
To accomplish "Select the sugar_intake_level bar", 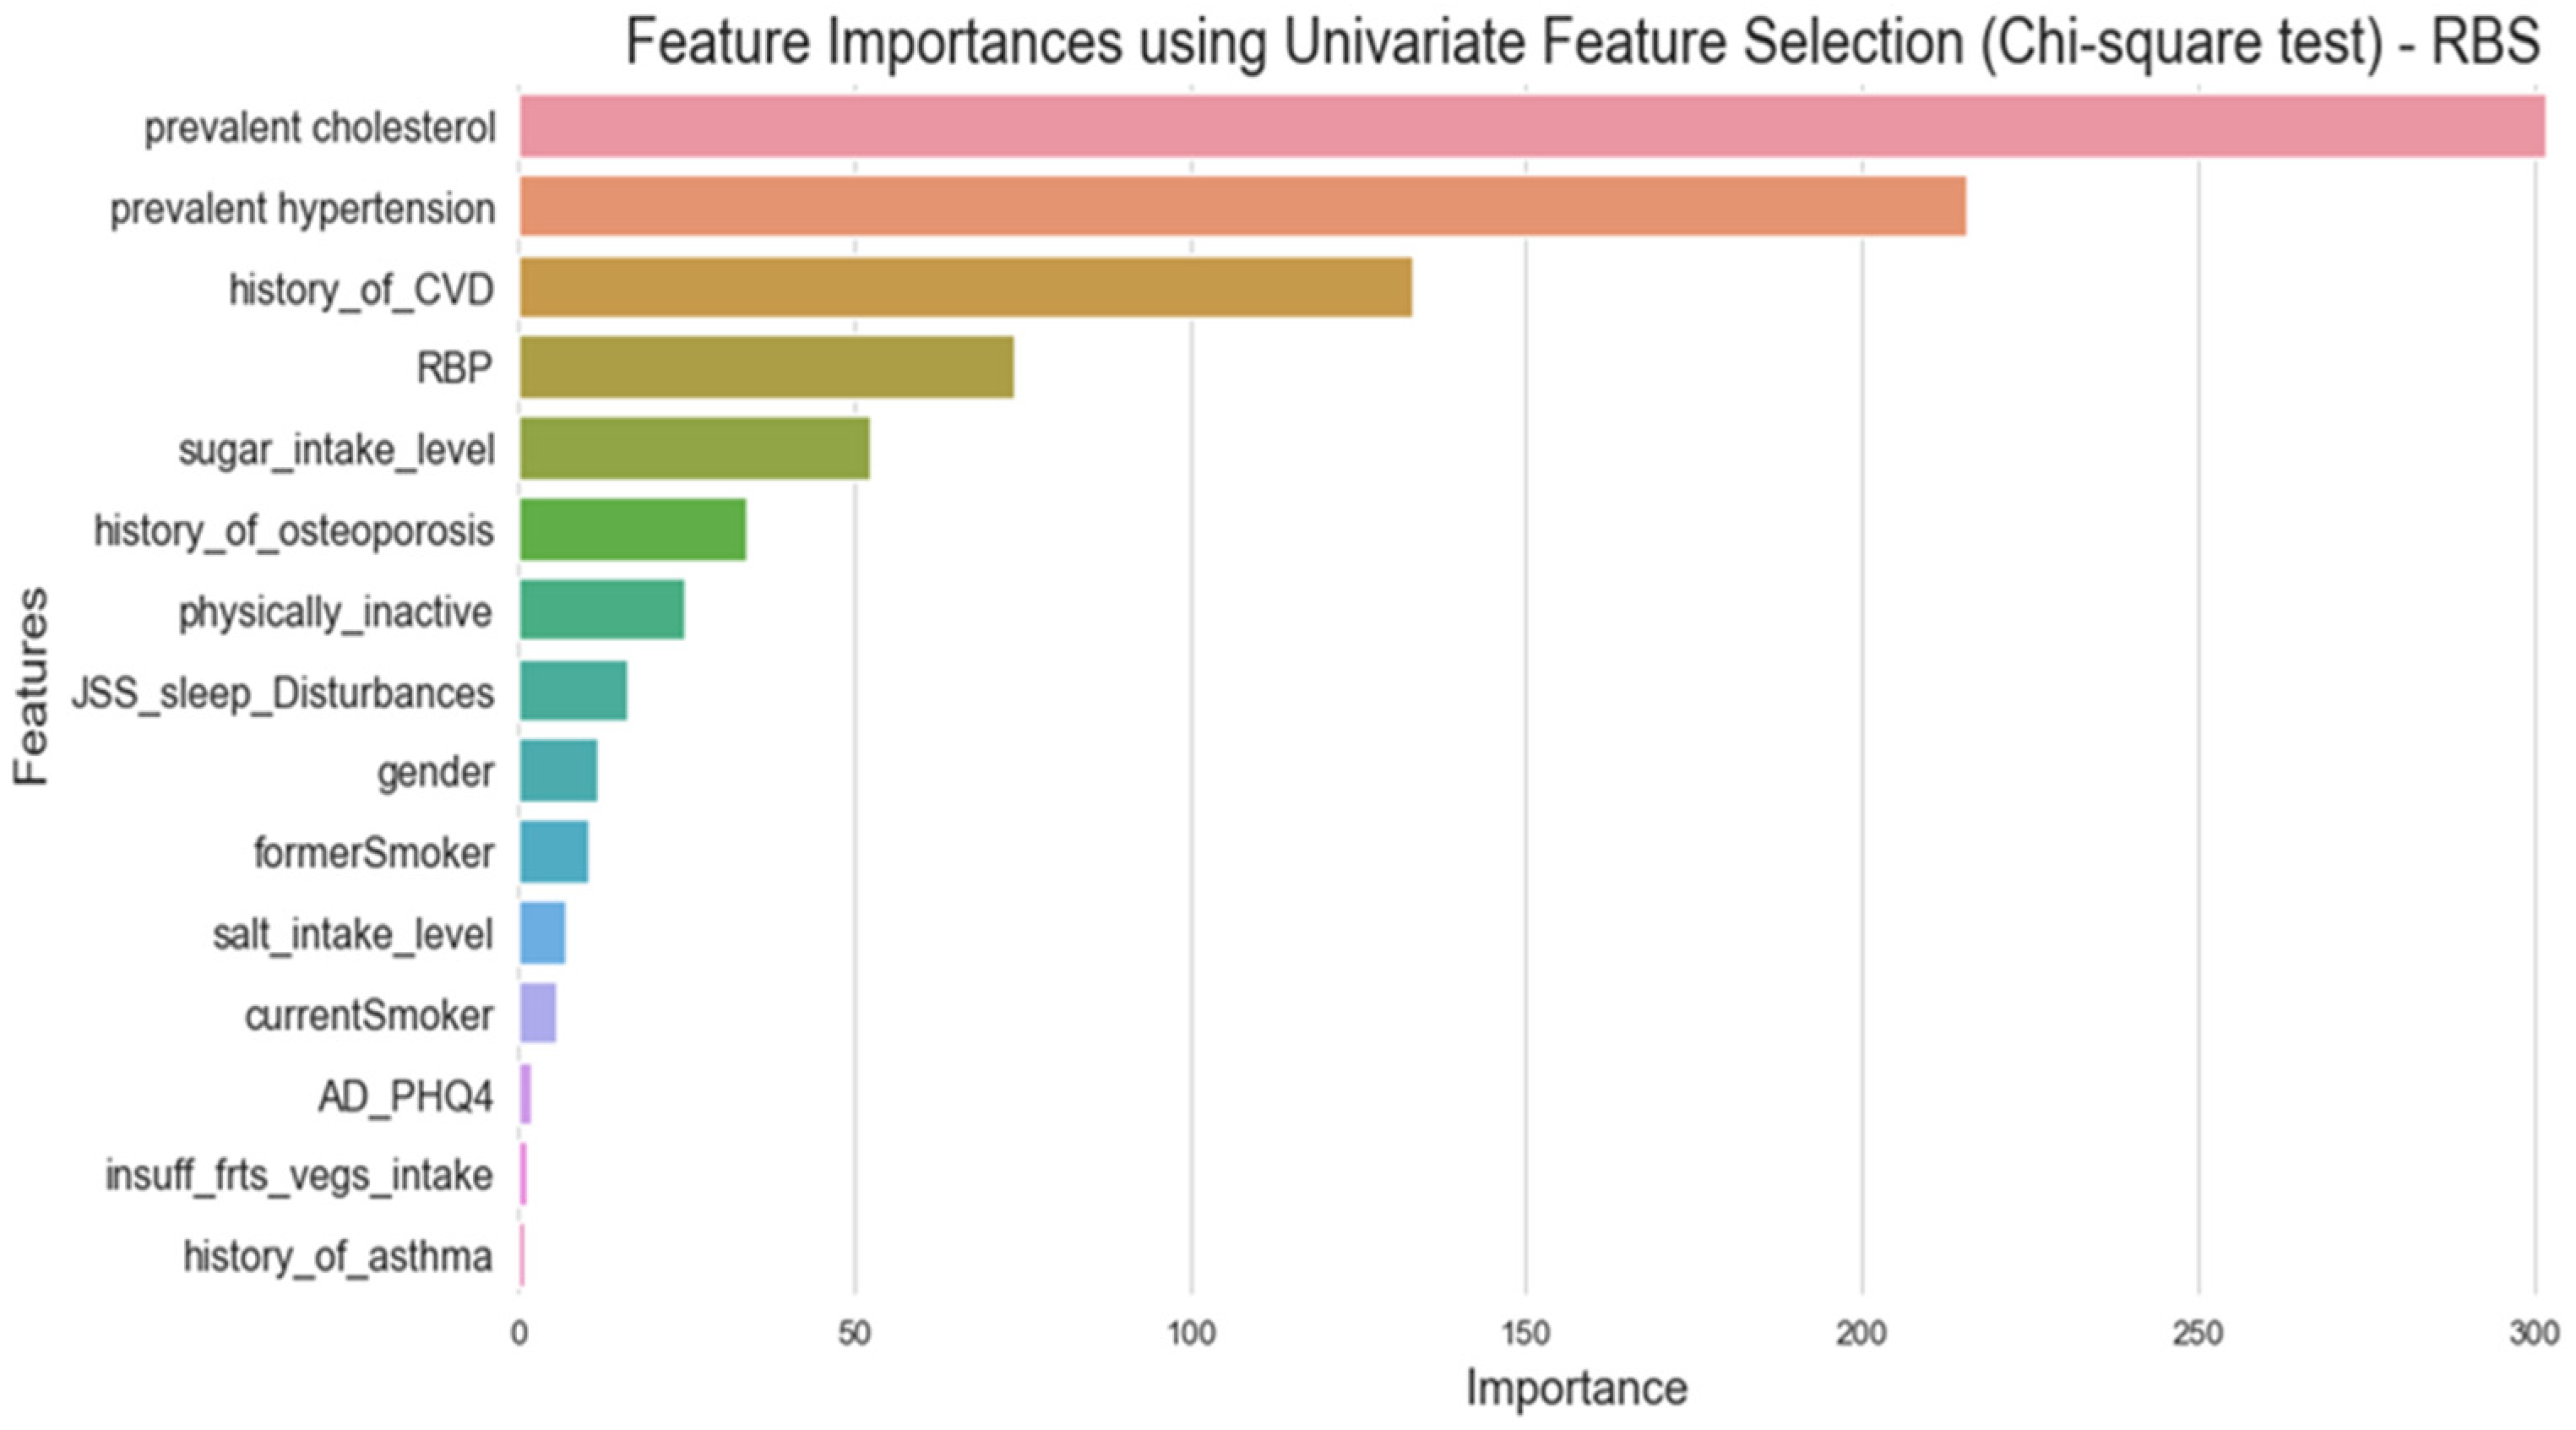I will (x=694, y=448).
